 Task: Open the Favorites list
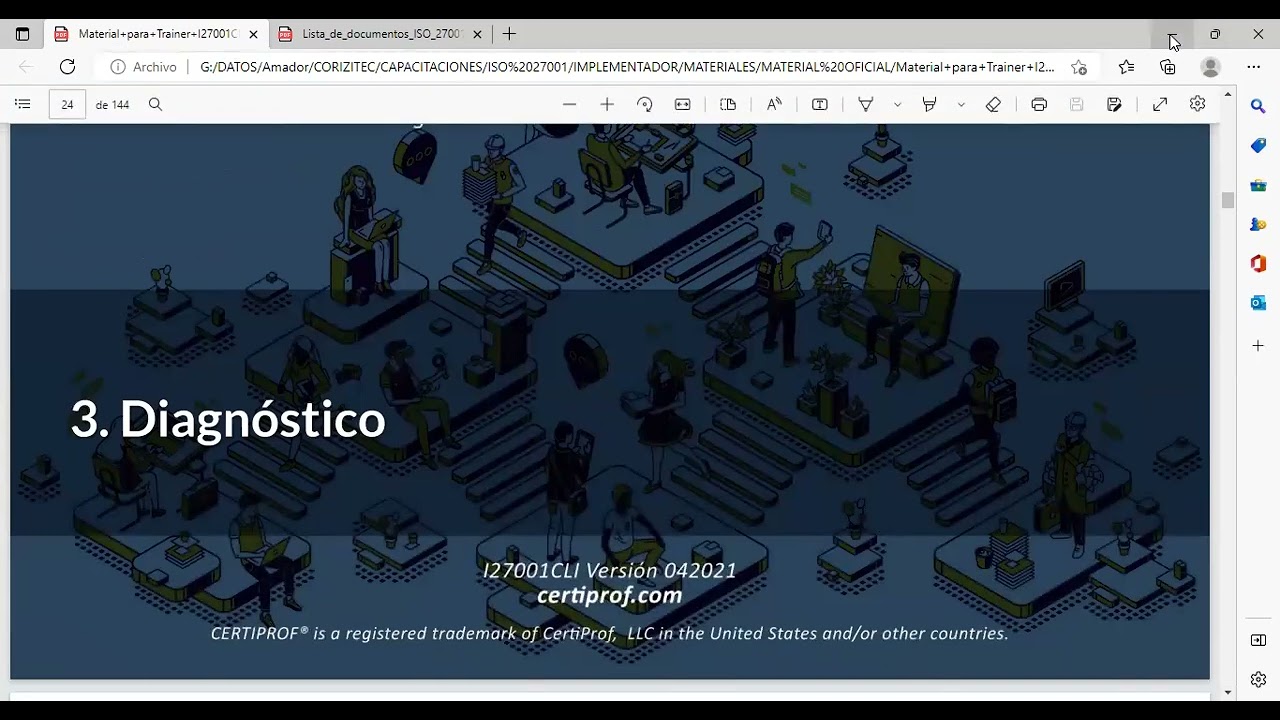pos(1126,67)
